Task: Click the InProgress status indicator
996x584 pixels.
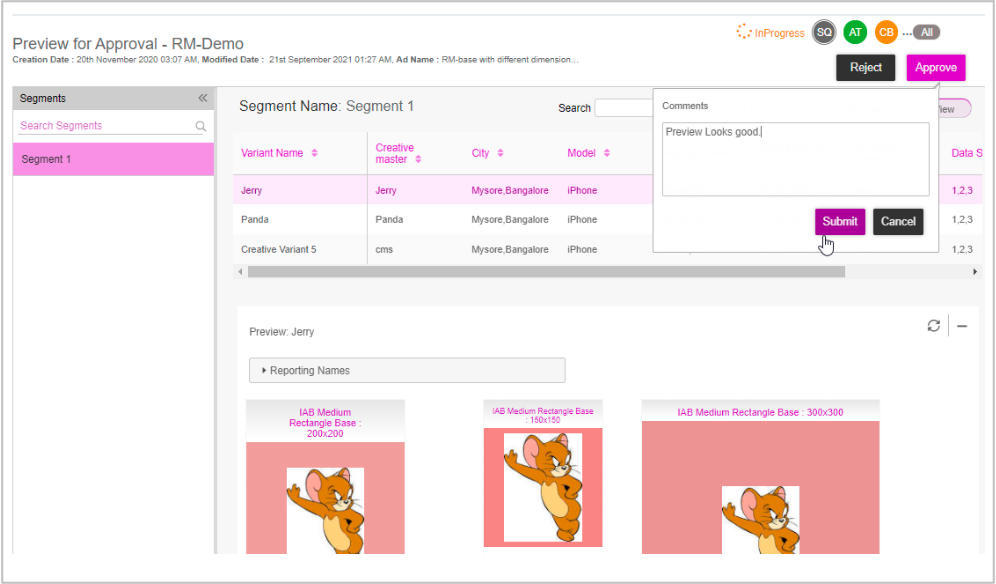Action: 771,32
